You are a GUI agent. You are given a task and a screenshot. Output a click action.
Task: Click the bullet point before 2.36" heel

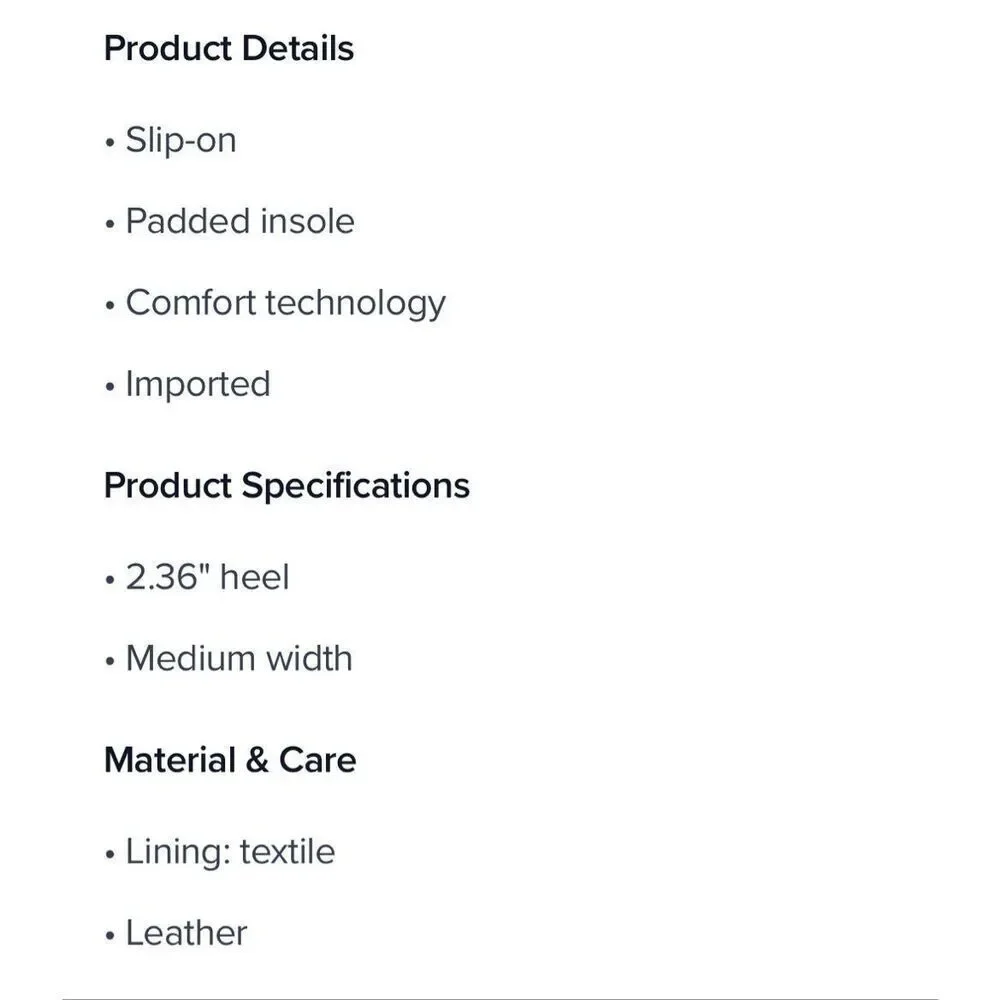(110, 580)
